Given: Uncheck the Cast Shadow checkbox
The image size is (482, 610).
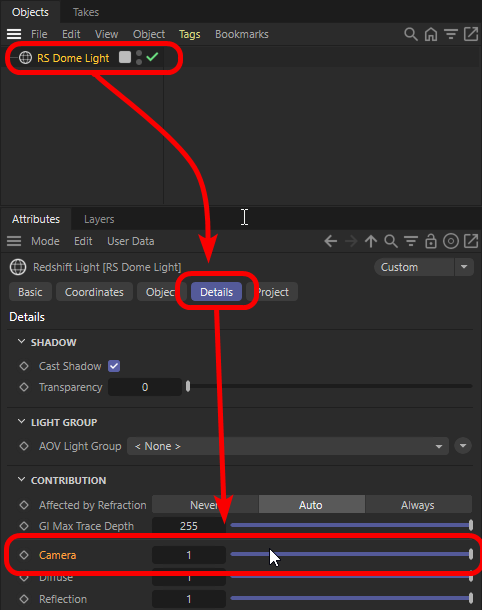Looking at the screenshot, I should (x=114, y=366).
